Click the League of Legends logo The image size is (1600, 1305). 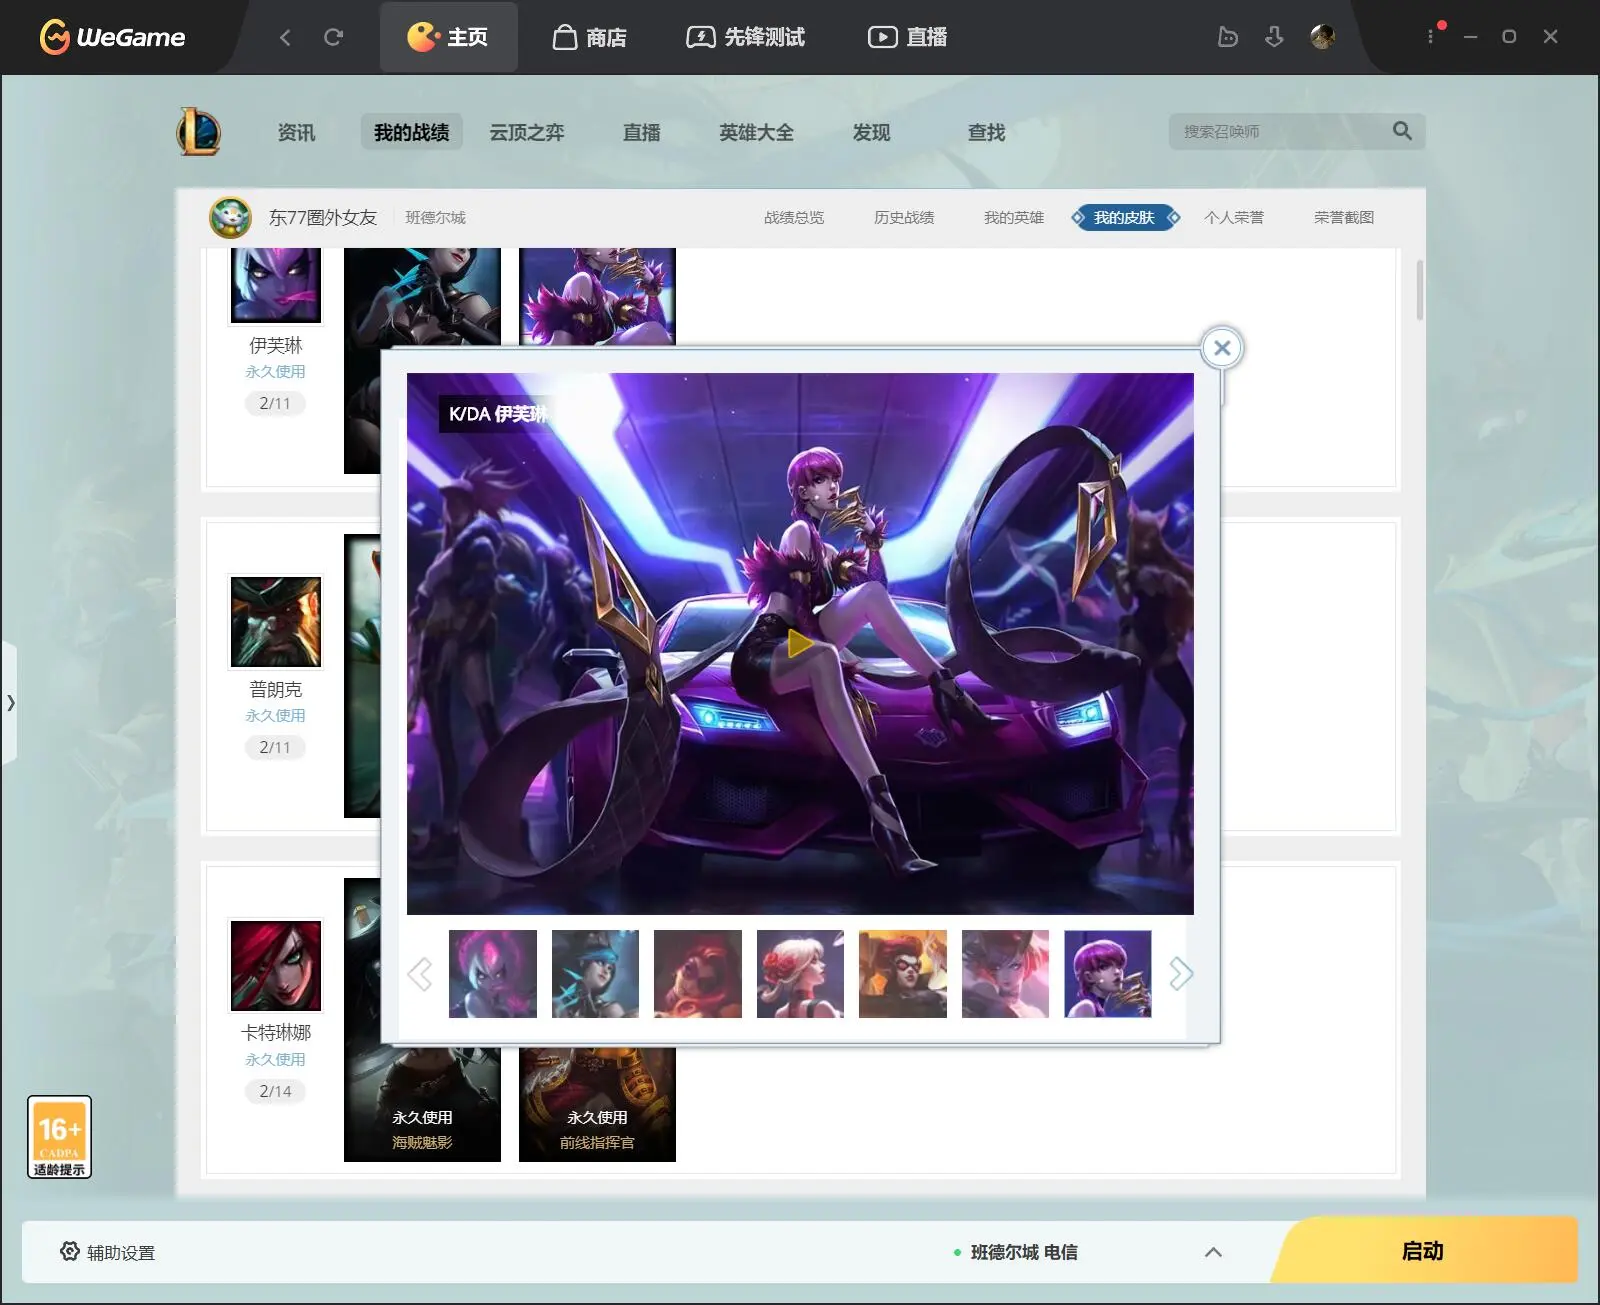(x=199, y=131)
